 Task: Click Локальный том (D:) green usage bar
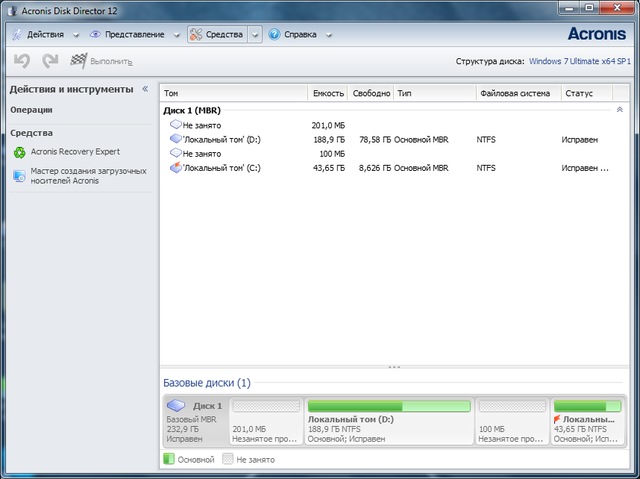click(x=388, y=406)
